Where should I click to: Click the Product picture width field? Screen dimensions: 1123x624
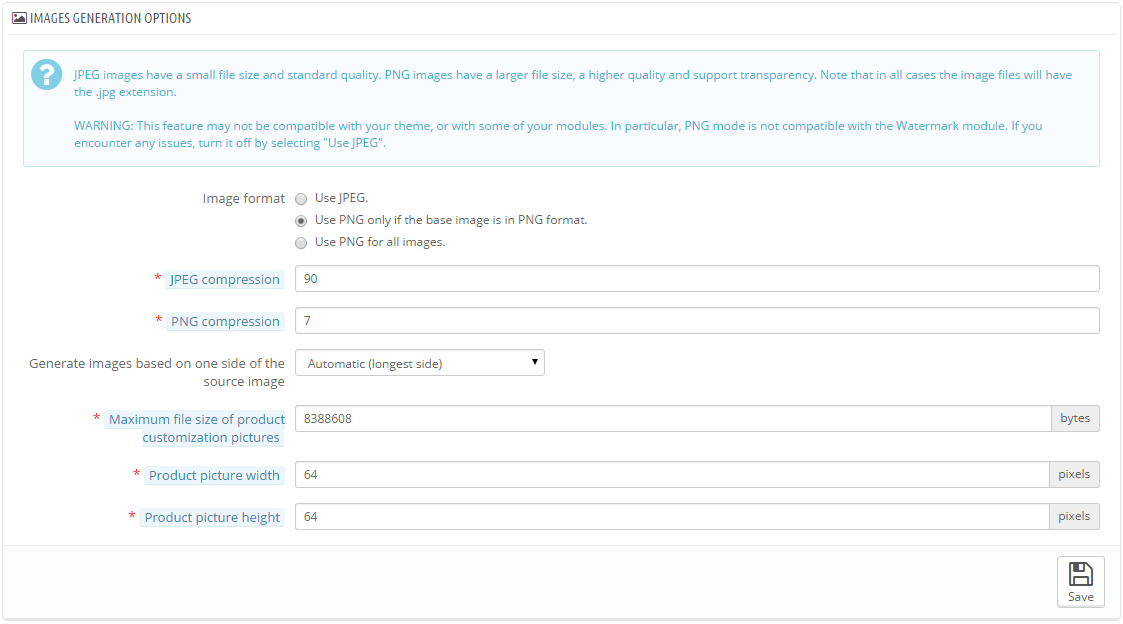pos(672,474)
